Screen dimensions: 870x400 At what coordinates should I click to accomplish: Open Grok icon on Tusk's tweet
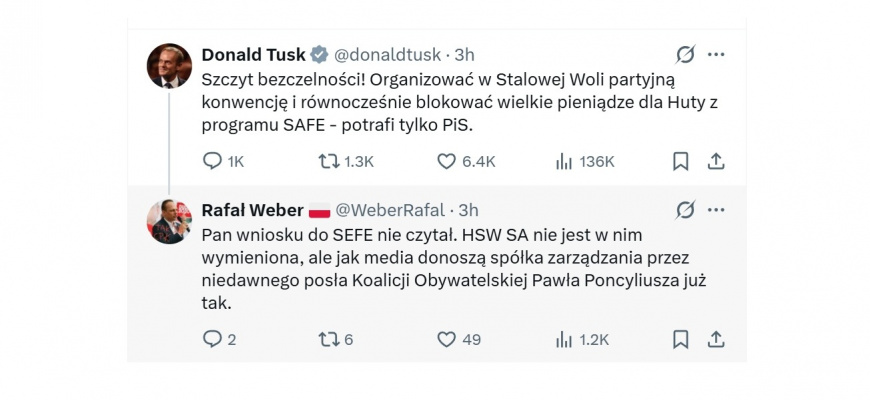coord(686,54)
